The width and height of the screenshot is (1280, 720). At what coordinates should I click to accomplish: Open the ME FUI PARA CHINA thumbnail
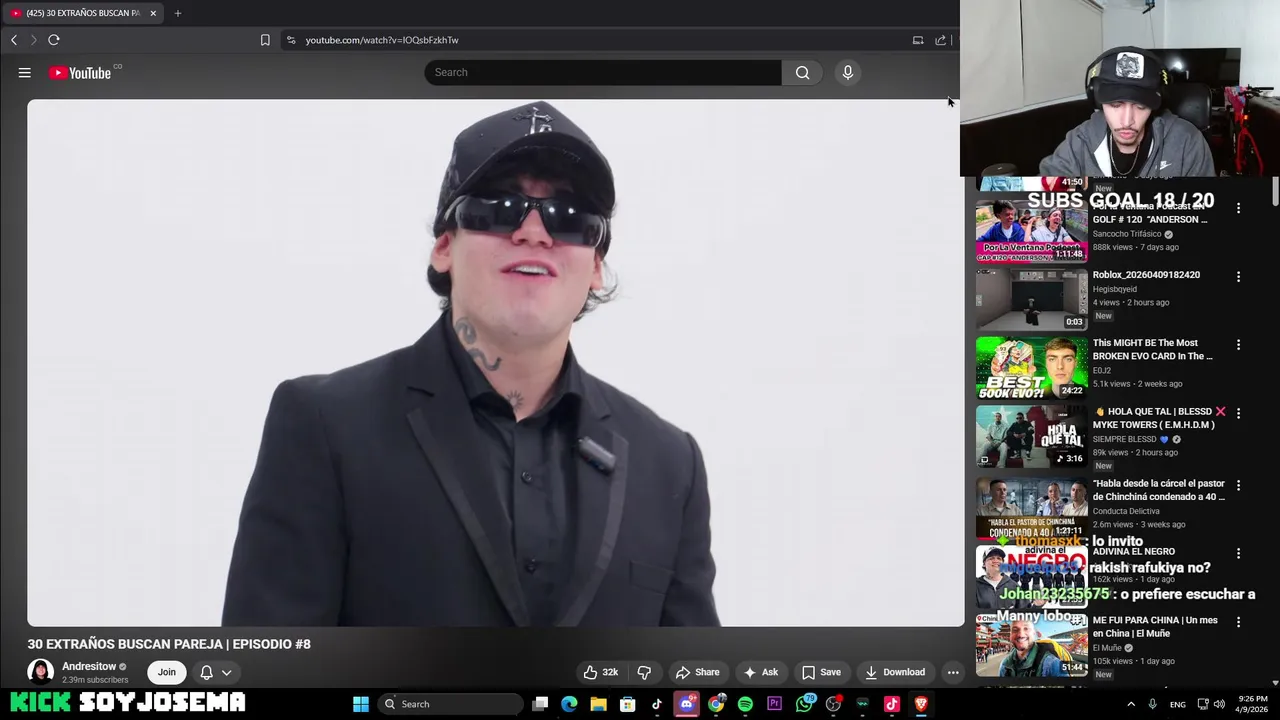coord(1031,645)
